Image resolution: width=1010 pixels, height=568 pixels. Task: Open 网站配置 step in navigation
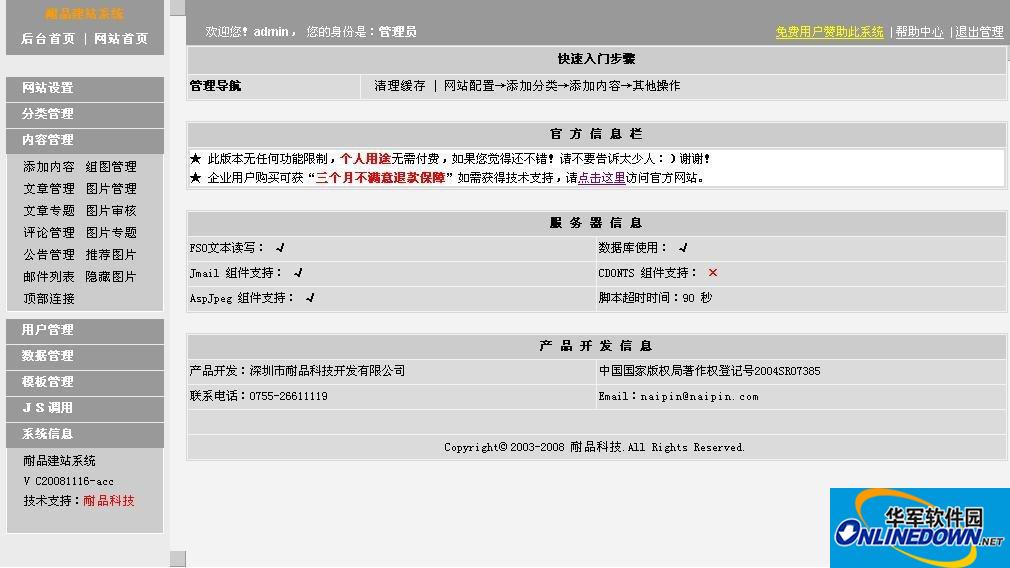[469, 86]
